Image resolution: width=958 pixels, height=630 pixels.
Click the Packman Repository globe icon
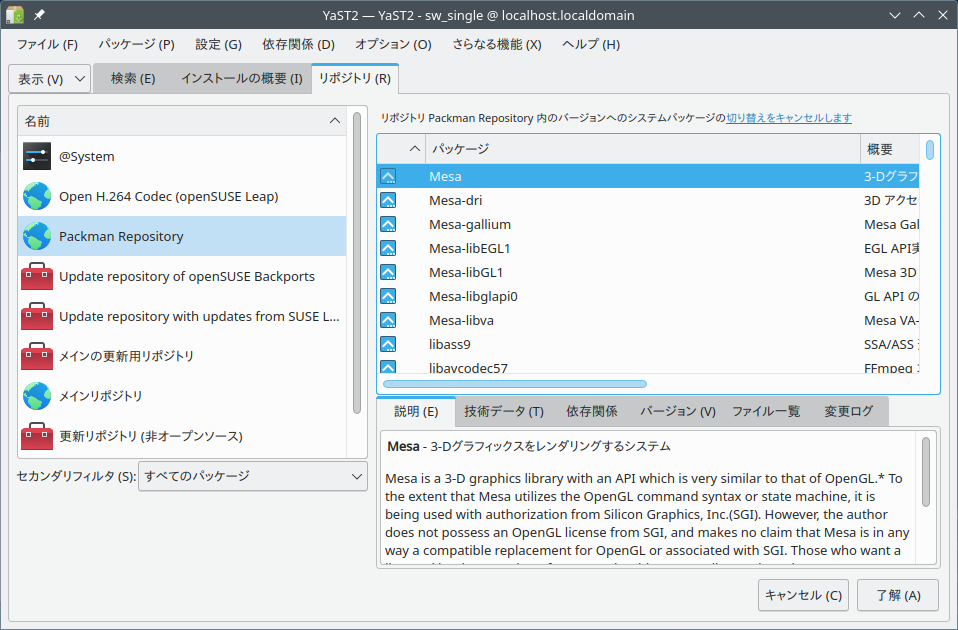pyautogui.click(x=37, y=236)
